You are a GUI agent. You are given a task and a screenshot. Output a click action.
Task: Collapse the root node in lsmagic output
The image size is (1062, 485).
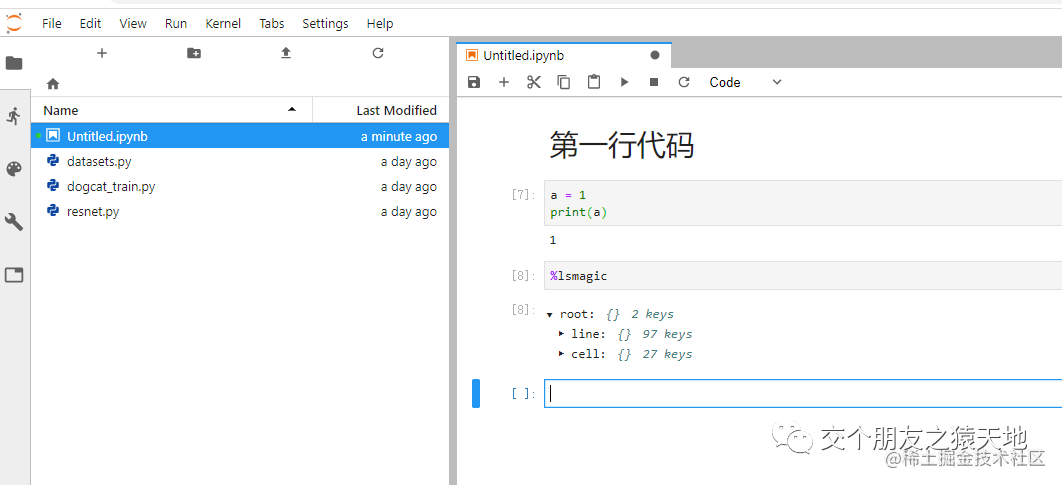549,314
